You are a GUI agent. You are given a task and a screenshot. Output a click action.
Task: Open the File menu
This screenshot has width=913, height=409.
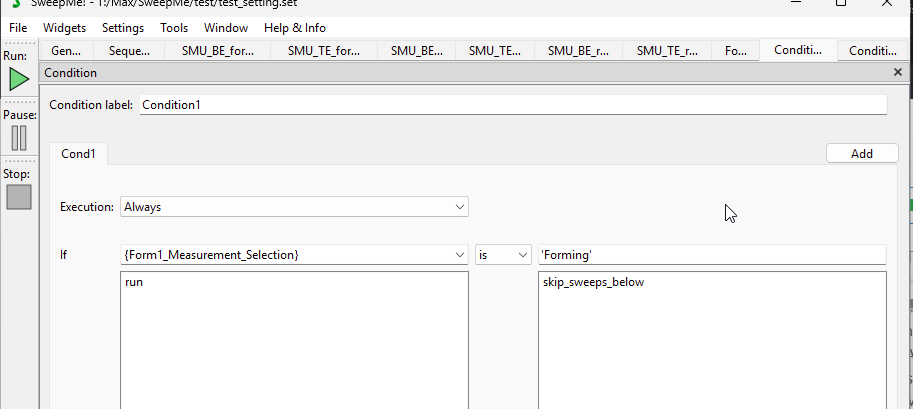[18, 28]
